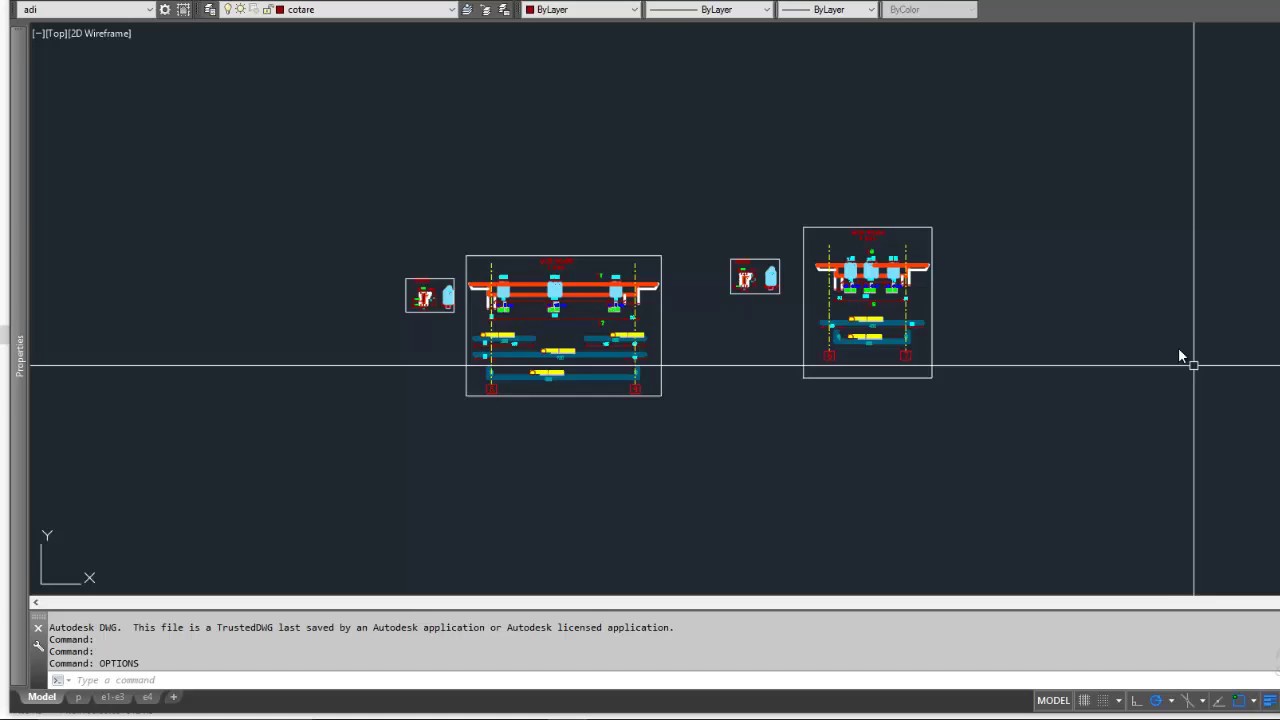The image size is (1280, 720).
Task: Expand object snap options arrow
Action: coord(1254,700)
